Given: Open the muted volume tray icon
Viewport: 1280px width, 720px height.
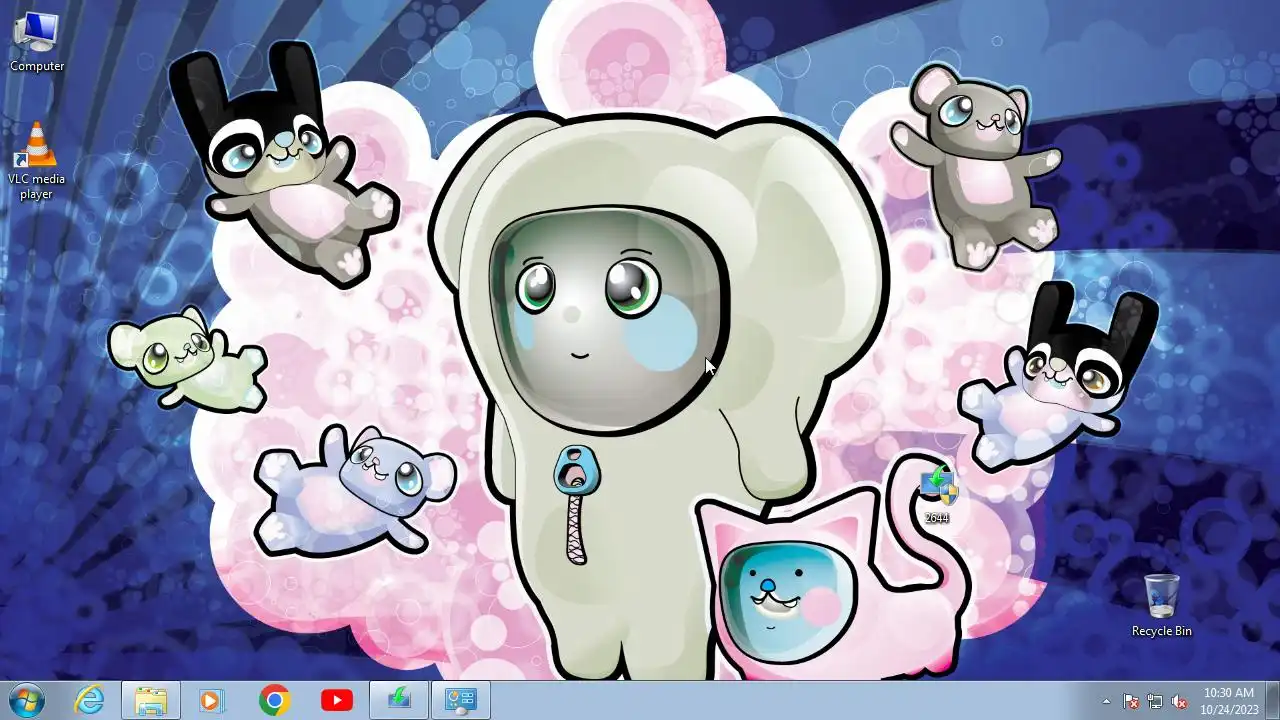Looking at the screenshot, I should point(1179,701).
